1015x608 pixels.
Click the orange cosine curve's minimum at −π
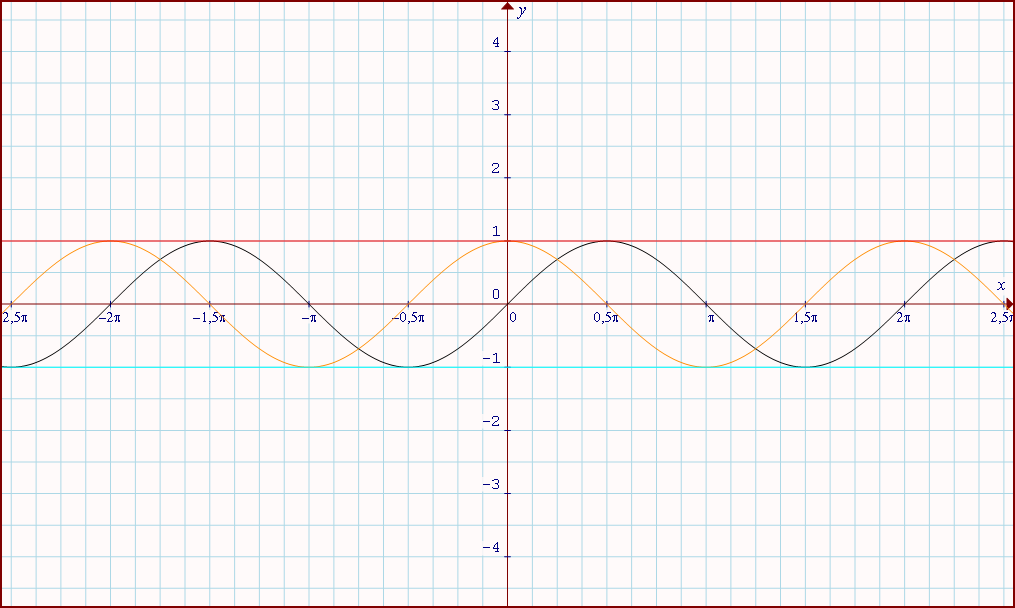(309, 366)
